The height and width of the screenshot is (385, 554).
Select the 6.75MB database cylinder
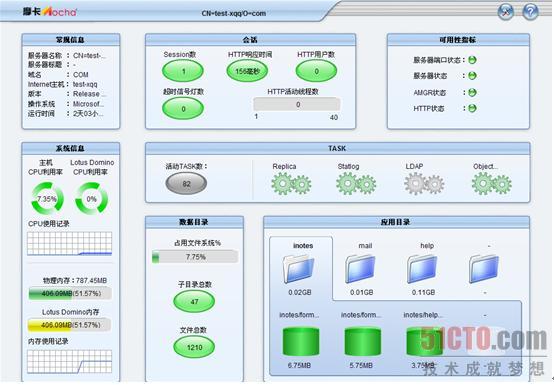pos(301,341)
